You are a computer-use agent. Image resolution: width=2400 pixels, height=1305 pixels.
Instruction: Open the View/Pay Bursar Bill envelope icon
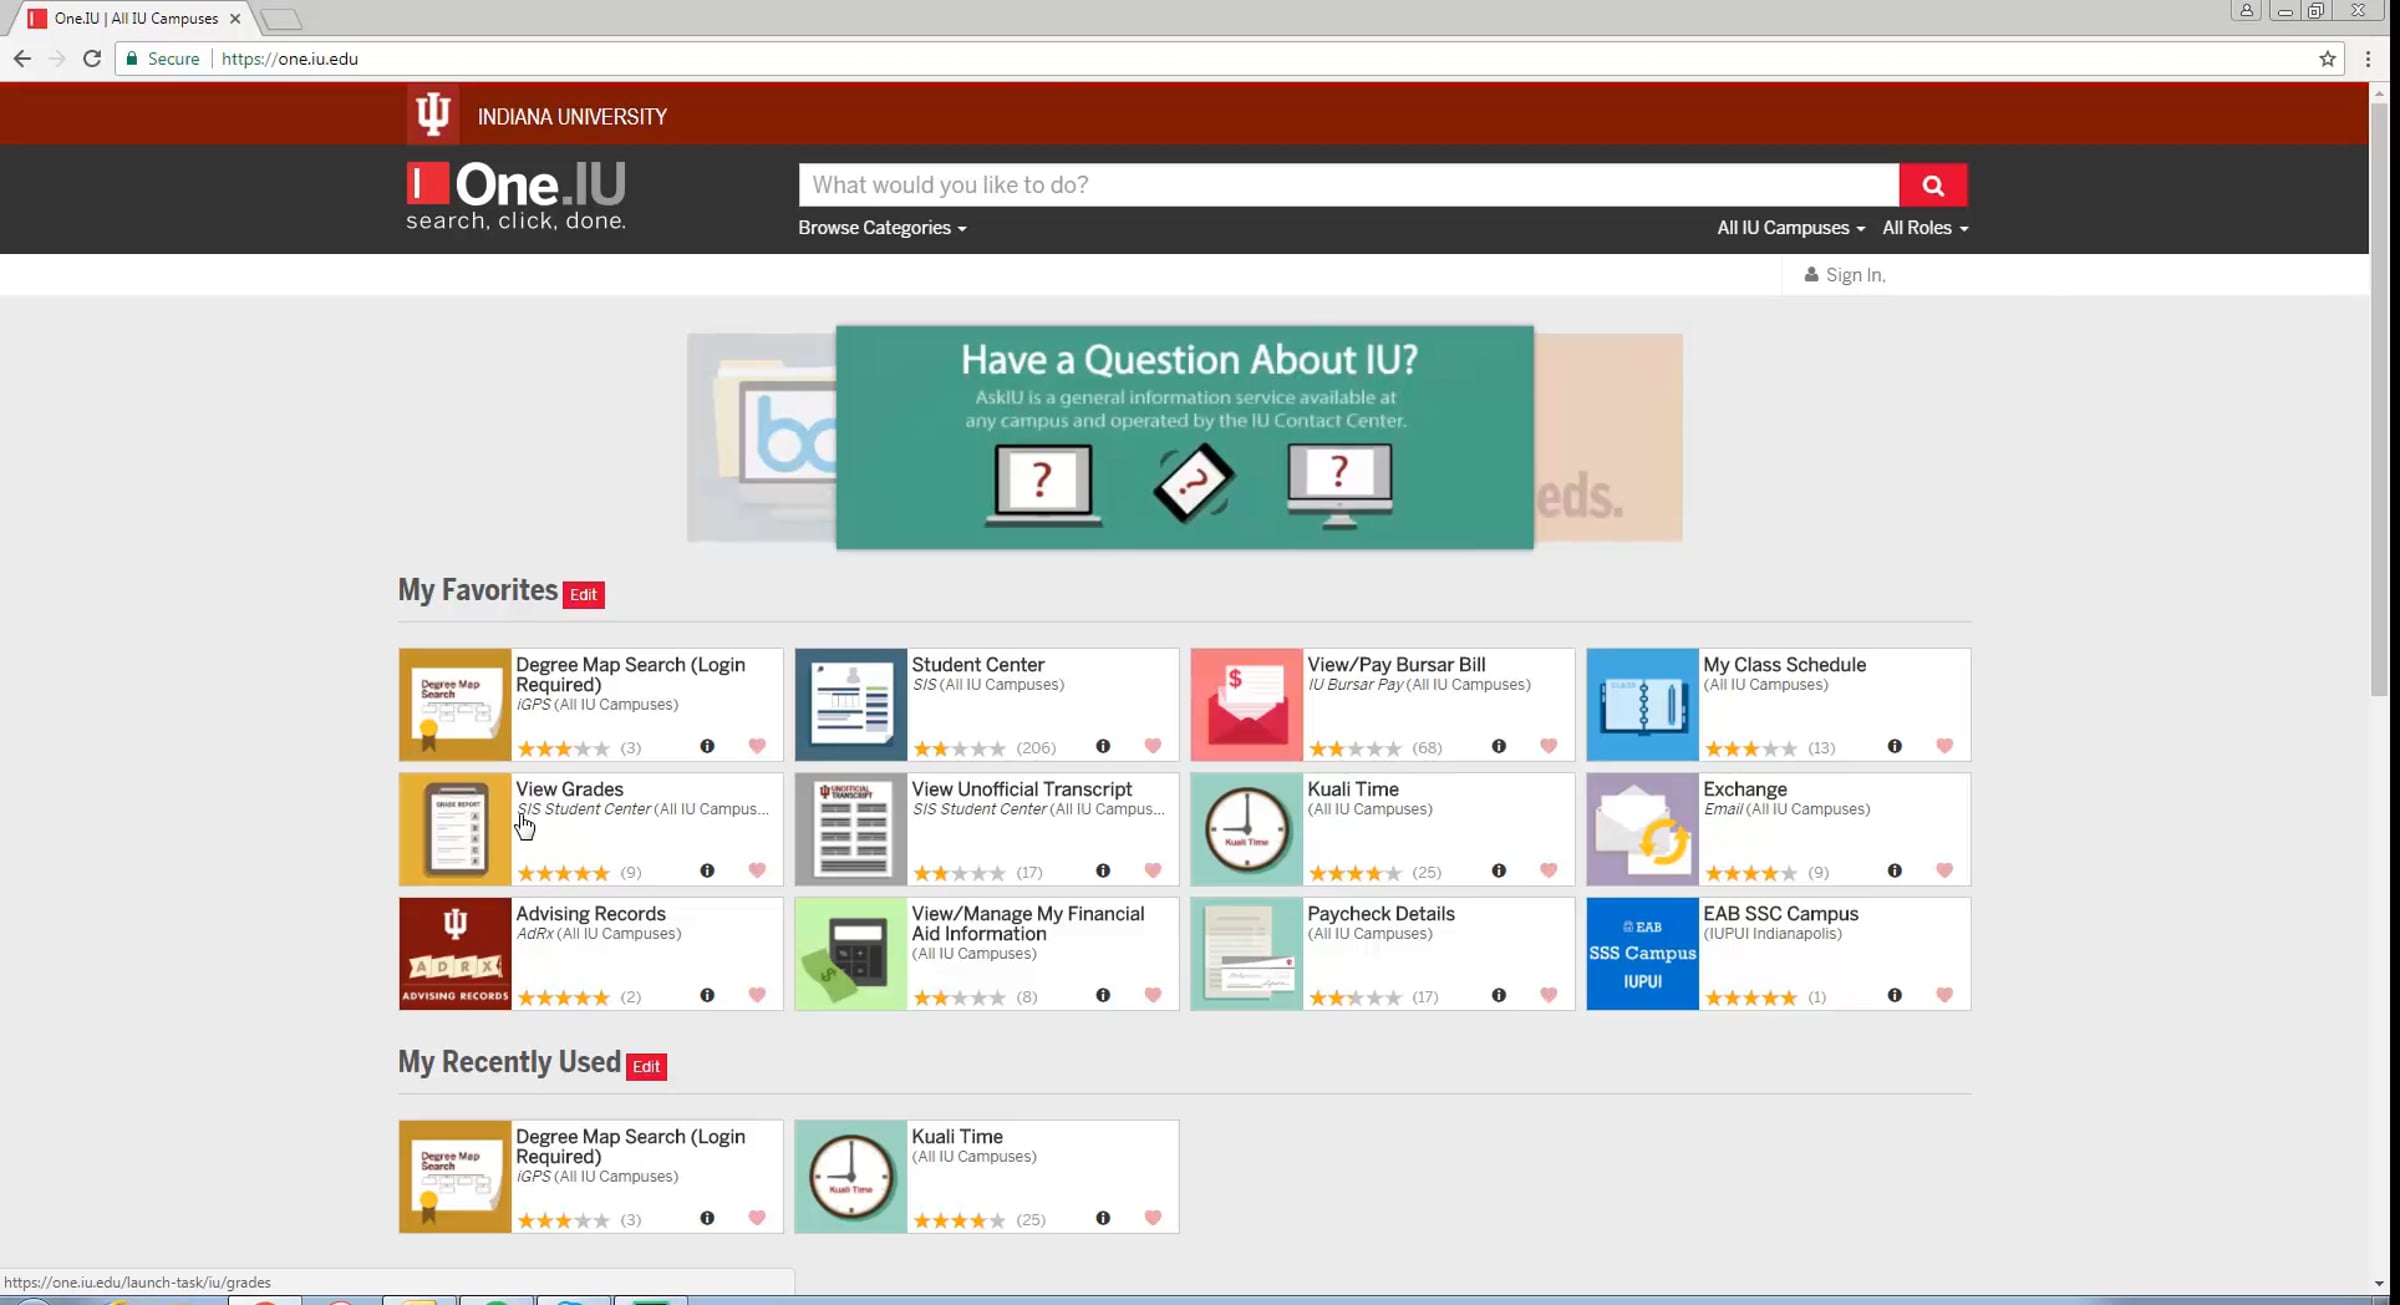1247,704
